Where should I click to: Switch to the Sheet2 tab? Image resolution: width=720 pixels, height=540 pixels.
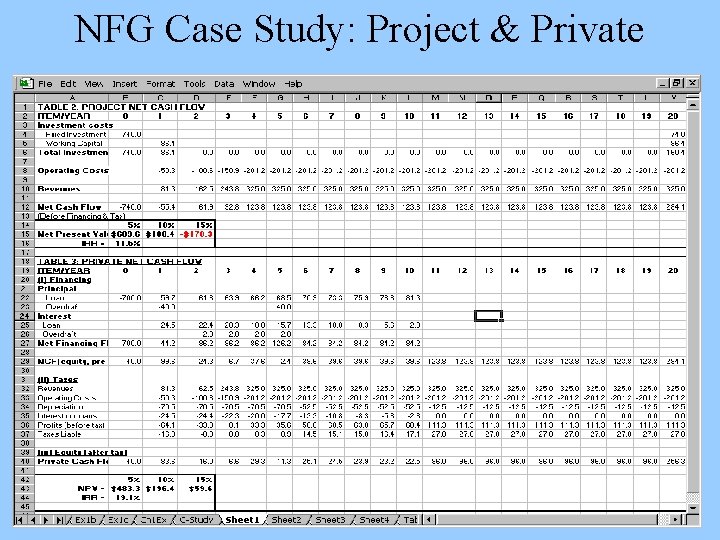pyautogui.click(x=286, y=520)
